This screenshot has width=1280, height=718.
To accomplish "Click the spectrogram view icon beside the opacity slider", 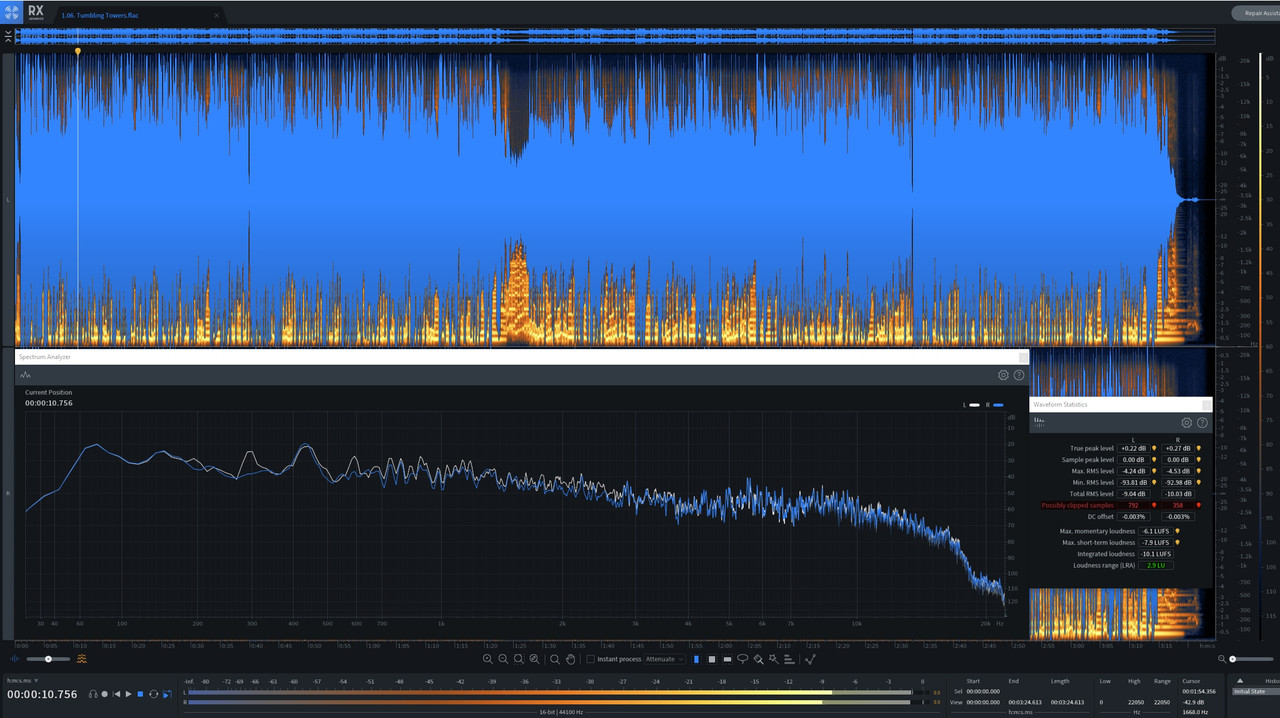I will pos(82,659).
